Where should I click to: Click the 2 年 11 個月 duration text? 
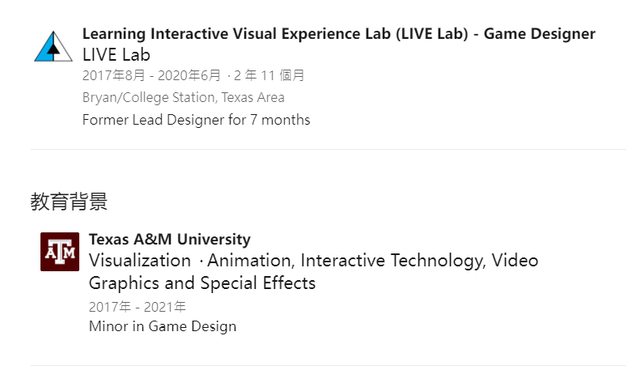[x=269, y=75]
